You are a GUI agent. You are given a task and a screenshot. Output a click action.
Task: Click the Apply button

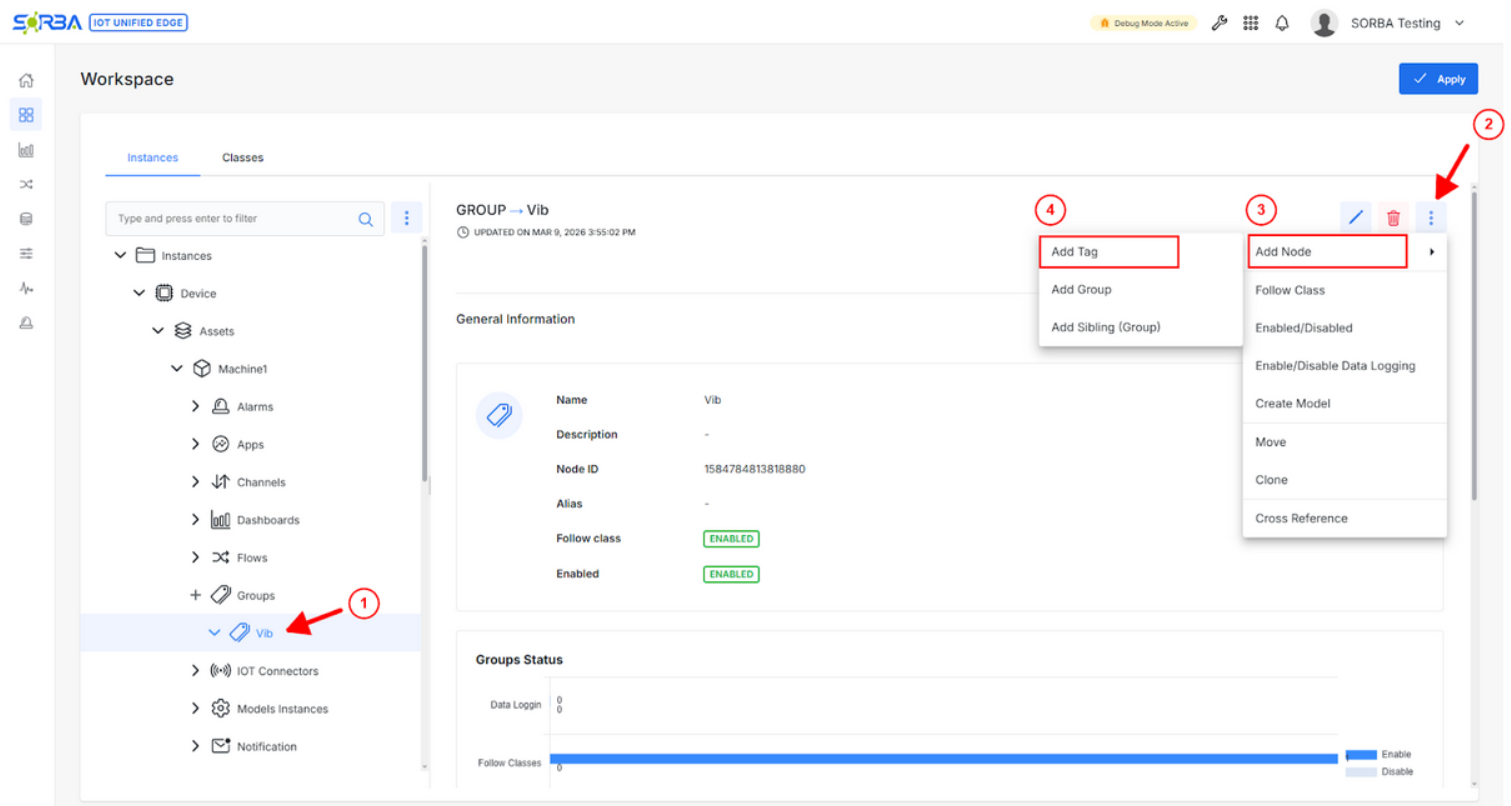click(x=1438, y=79)
